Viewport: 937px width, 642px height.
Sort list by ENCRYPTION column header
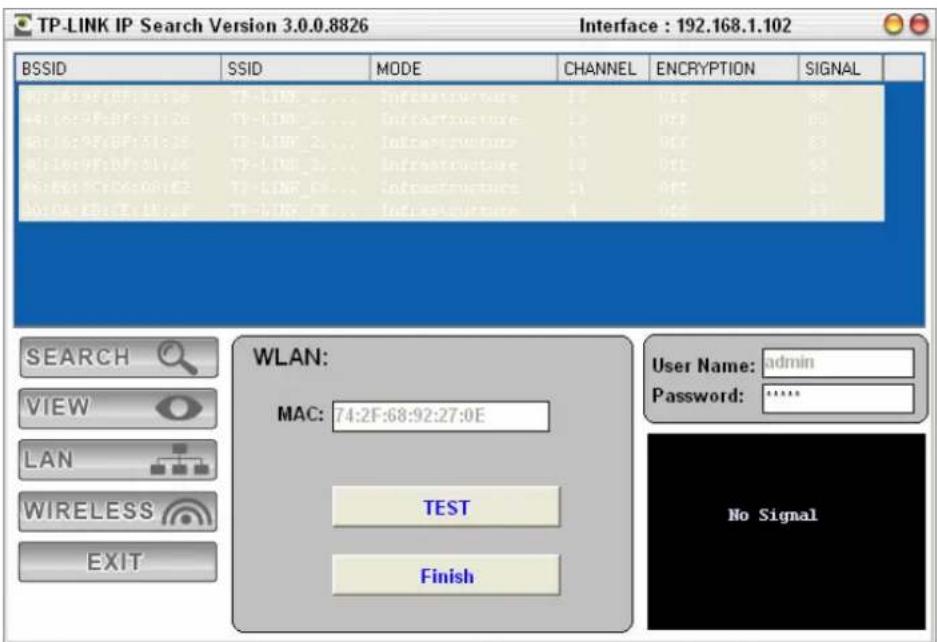click(724, 69)
